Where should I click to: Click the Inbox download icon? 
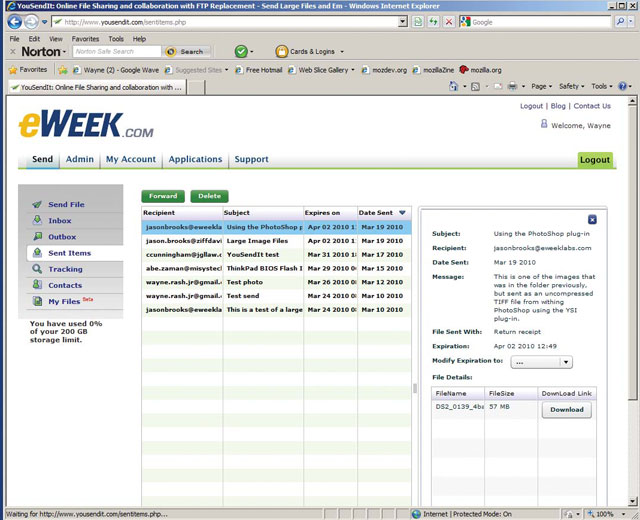[37, 220]
